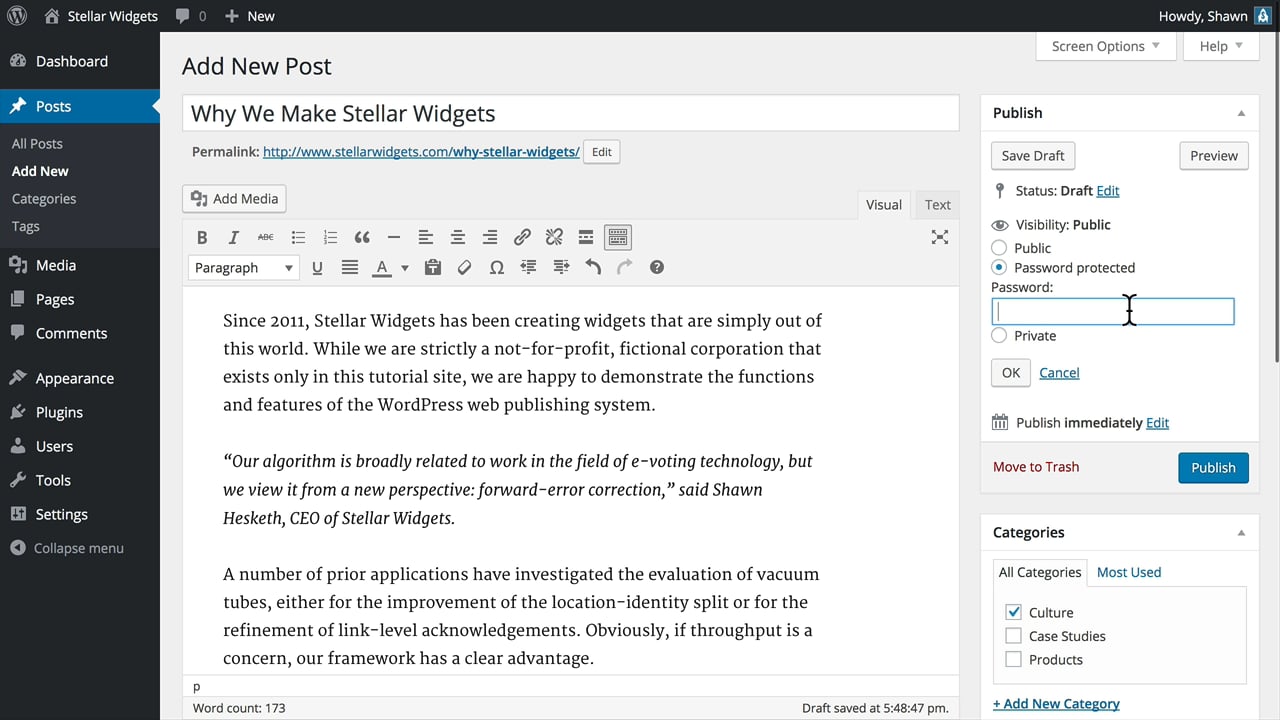
Task: Select the Private visibility option
Action: [x=999, y=336]
